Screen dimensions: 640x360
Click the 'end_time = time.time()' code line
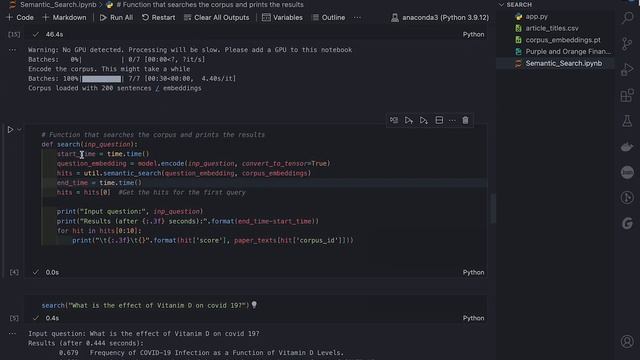coord(99,182)
